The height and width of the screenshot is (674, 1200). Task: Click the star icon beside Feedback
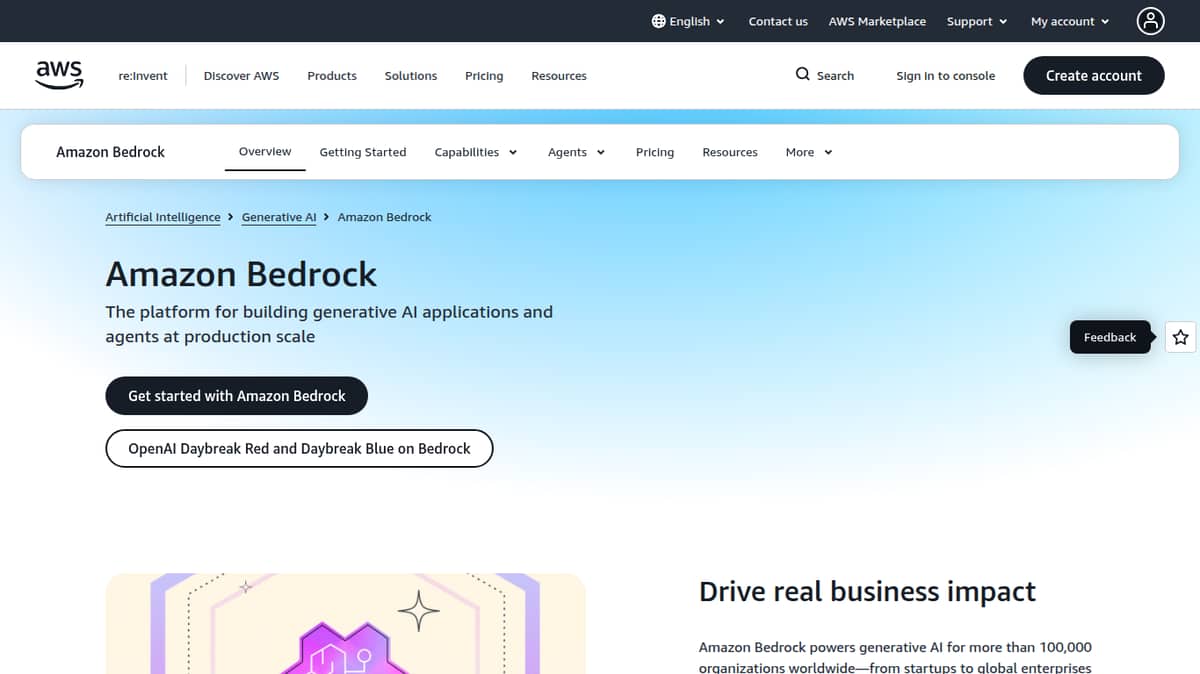pos(1181,337)
